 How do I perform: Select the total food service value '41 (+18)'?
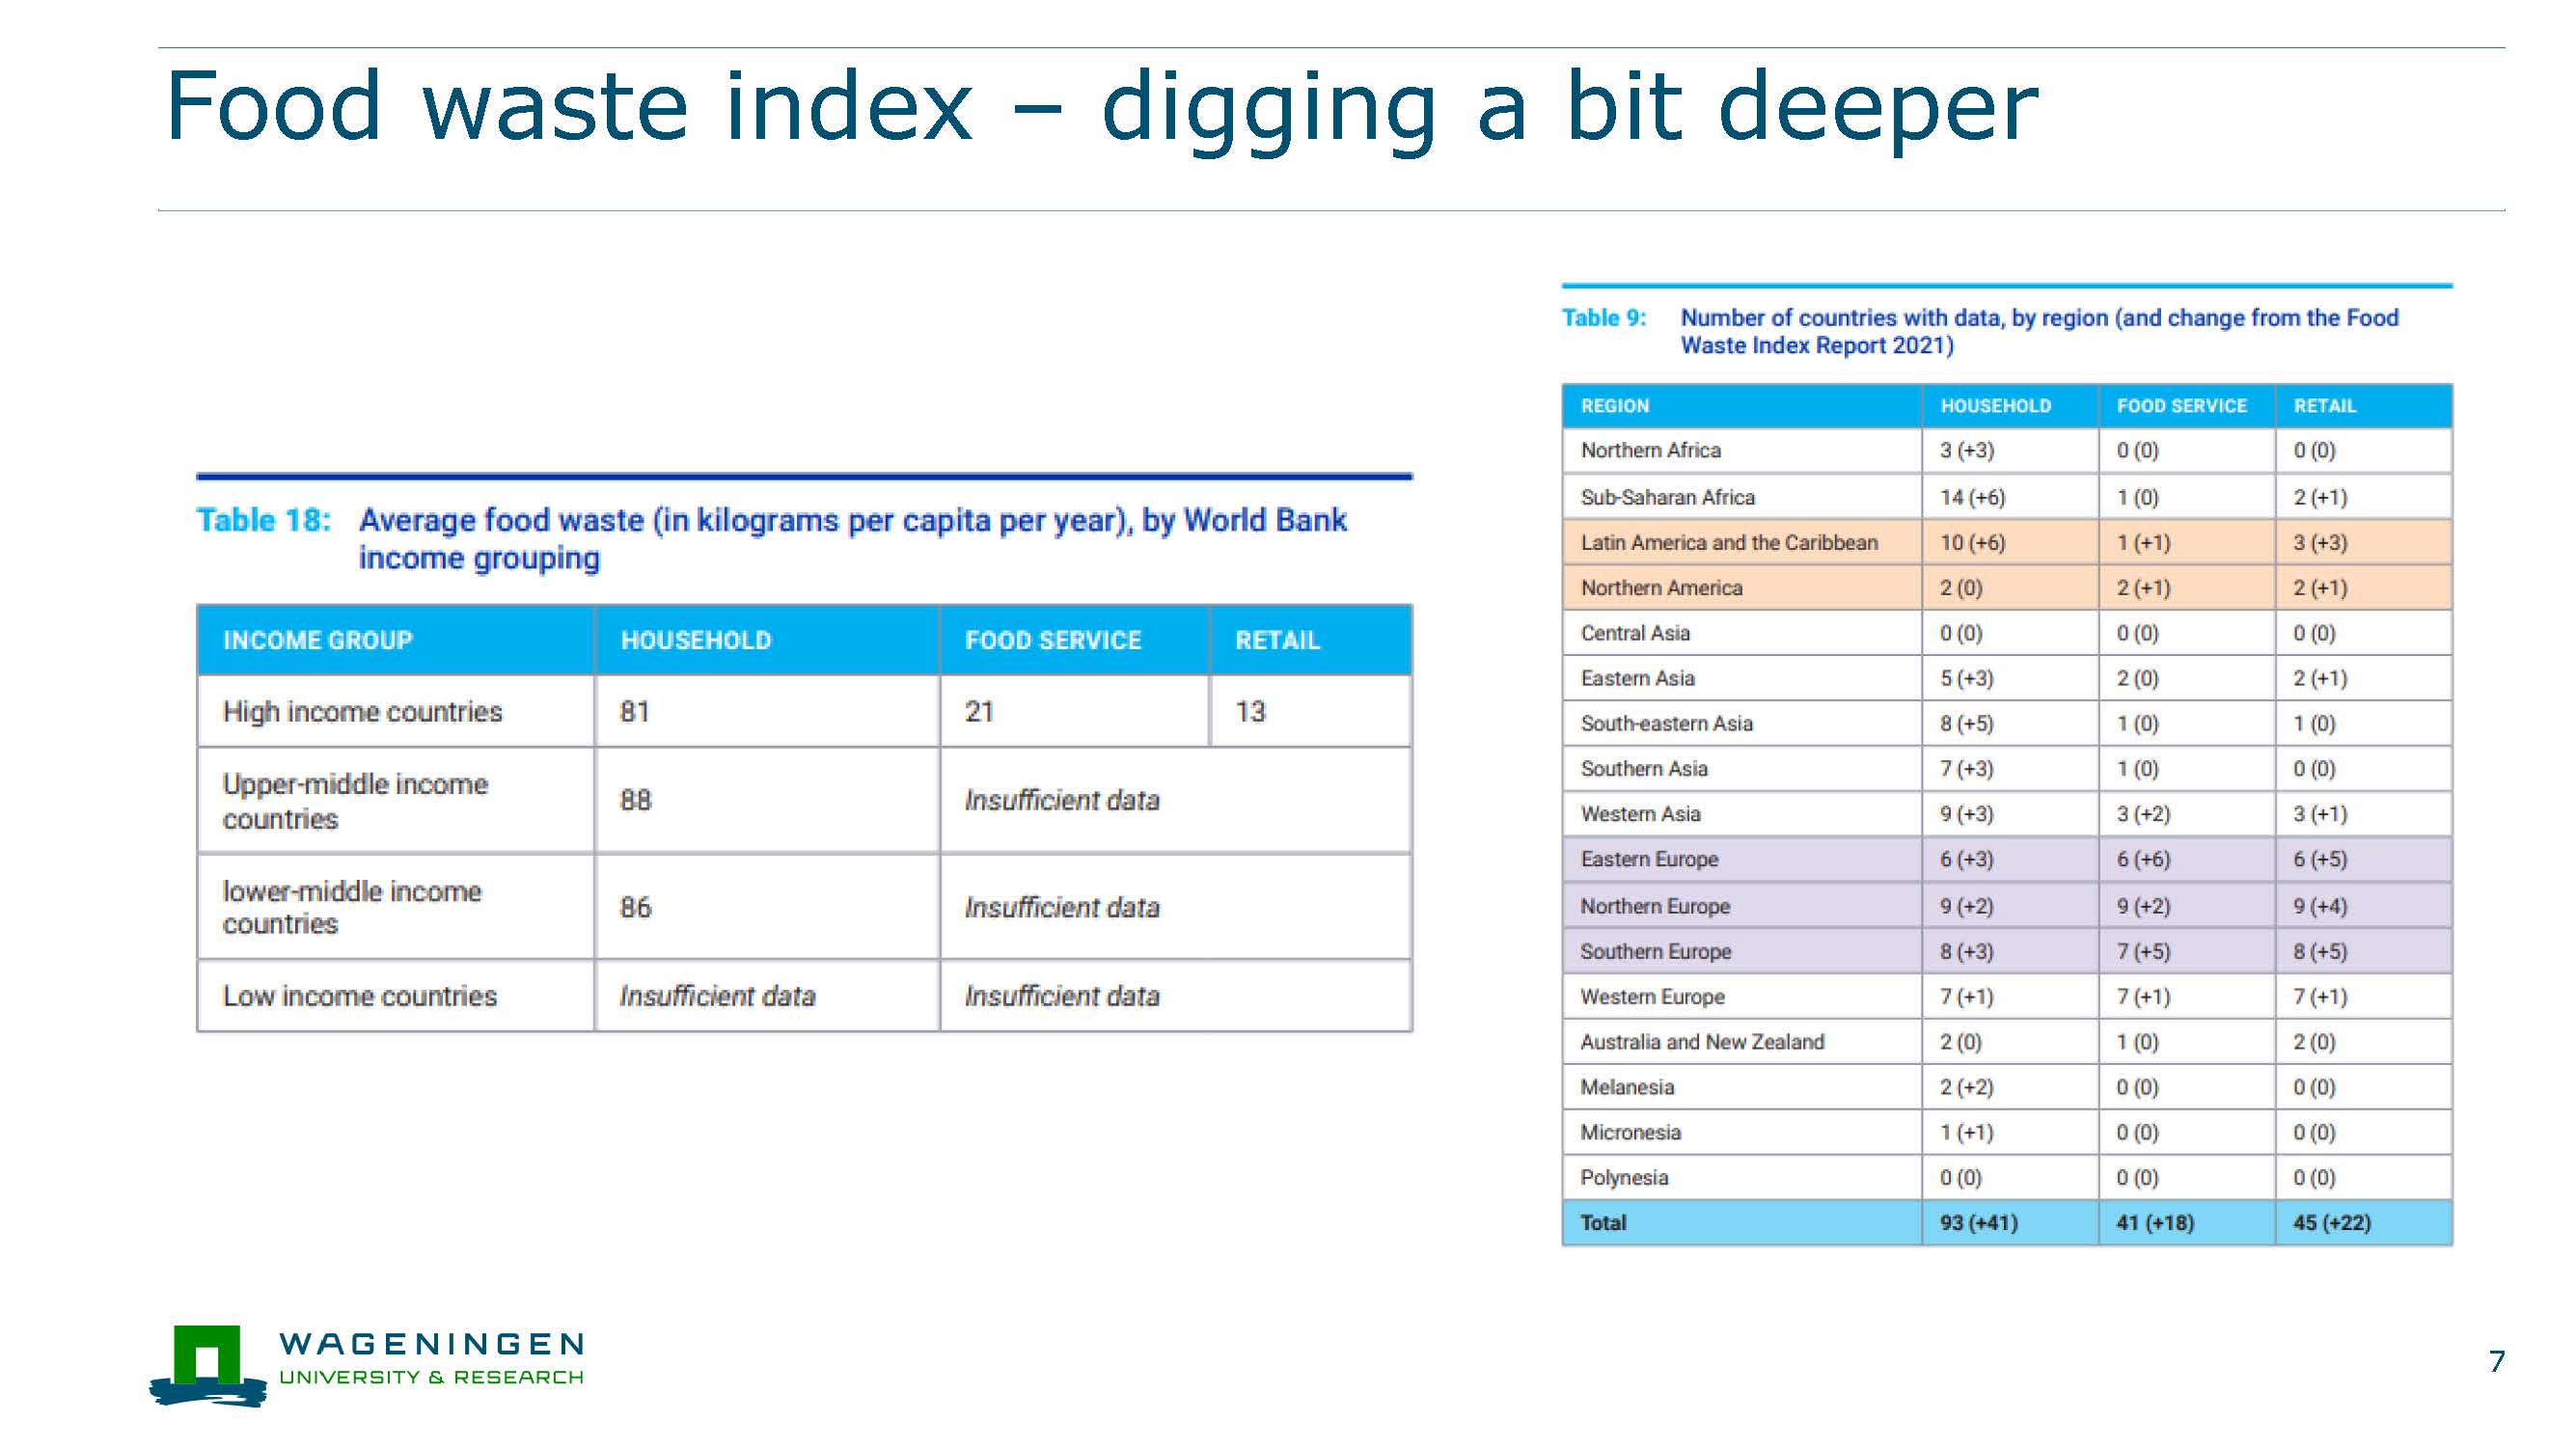2155,1223
